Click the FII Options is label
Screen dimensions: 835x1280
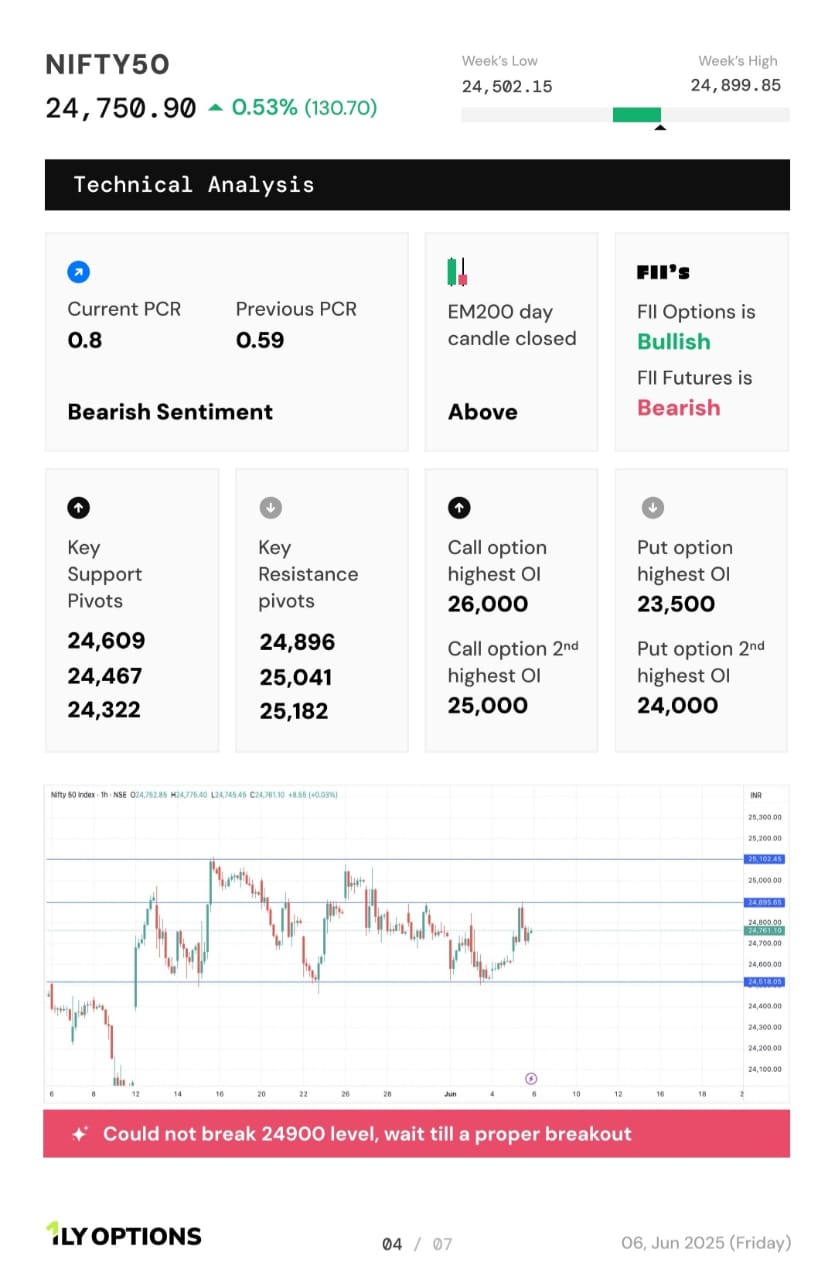point(696,312)
